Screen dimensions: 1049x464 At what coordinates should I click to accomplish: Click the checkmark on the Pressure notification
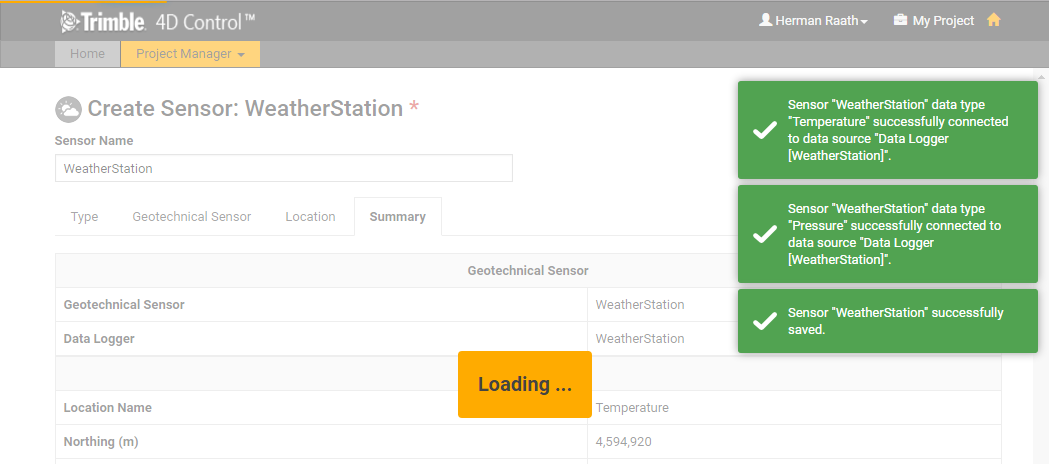(x=765, y=234)
